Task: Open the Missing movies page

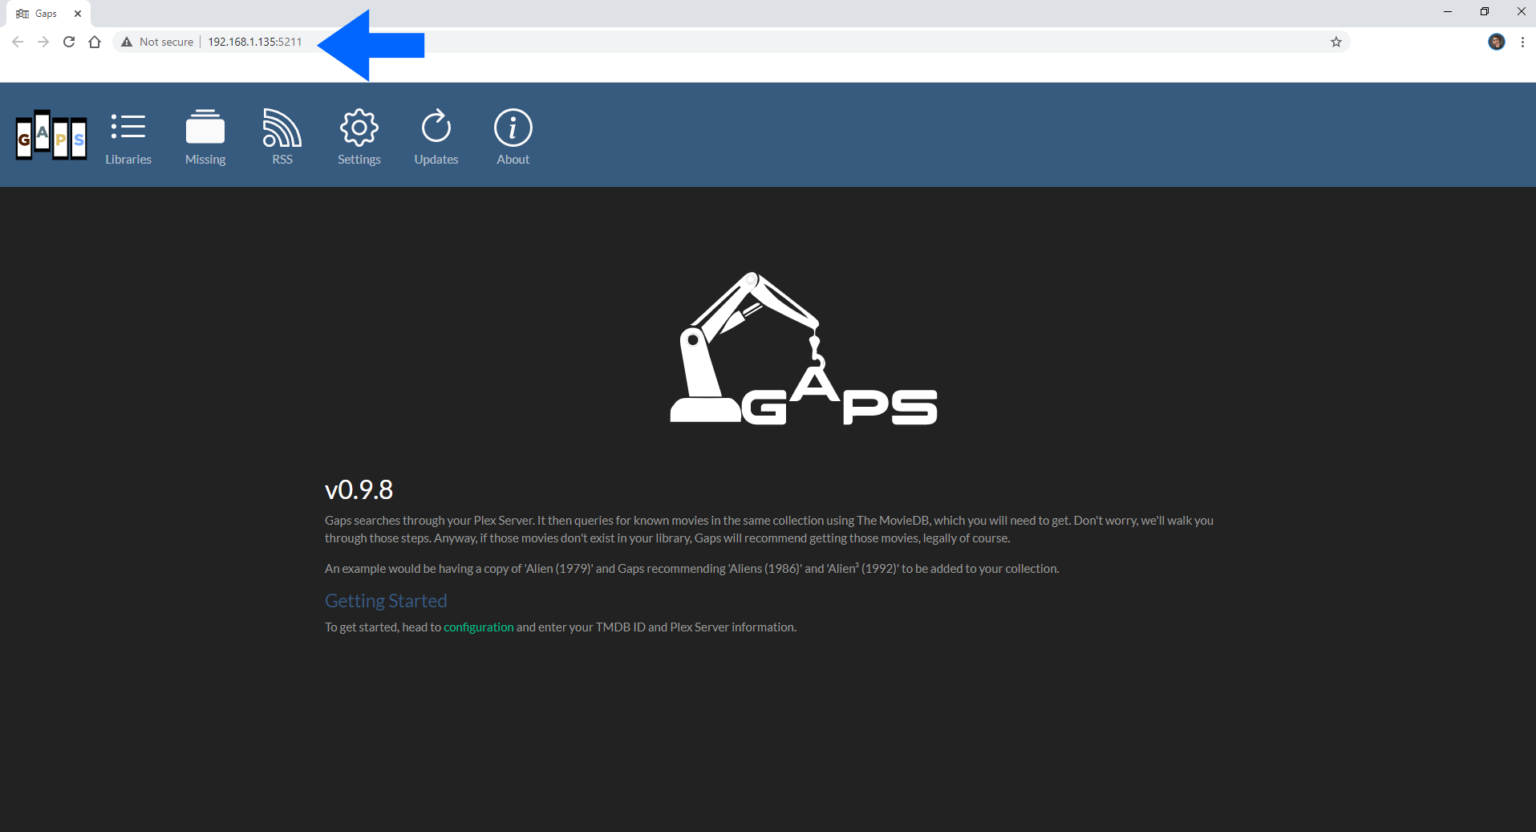Action: 205,137
